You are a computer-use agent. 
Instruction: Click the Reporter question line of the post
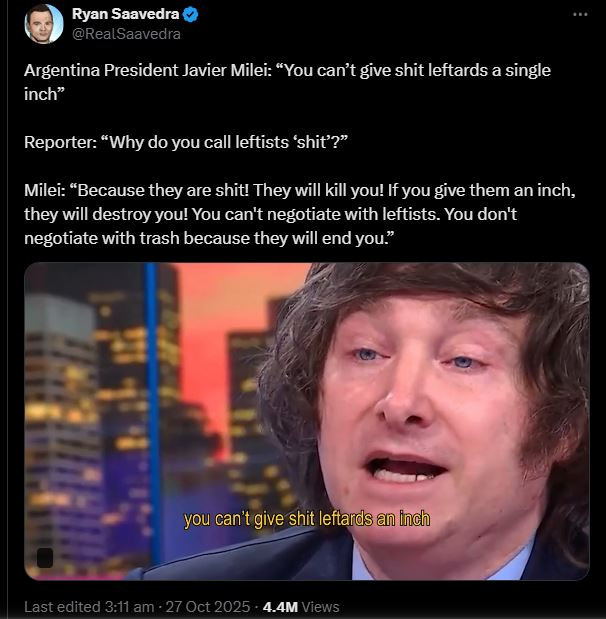click(186, 142)
